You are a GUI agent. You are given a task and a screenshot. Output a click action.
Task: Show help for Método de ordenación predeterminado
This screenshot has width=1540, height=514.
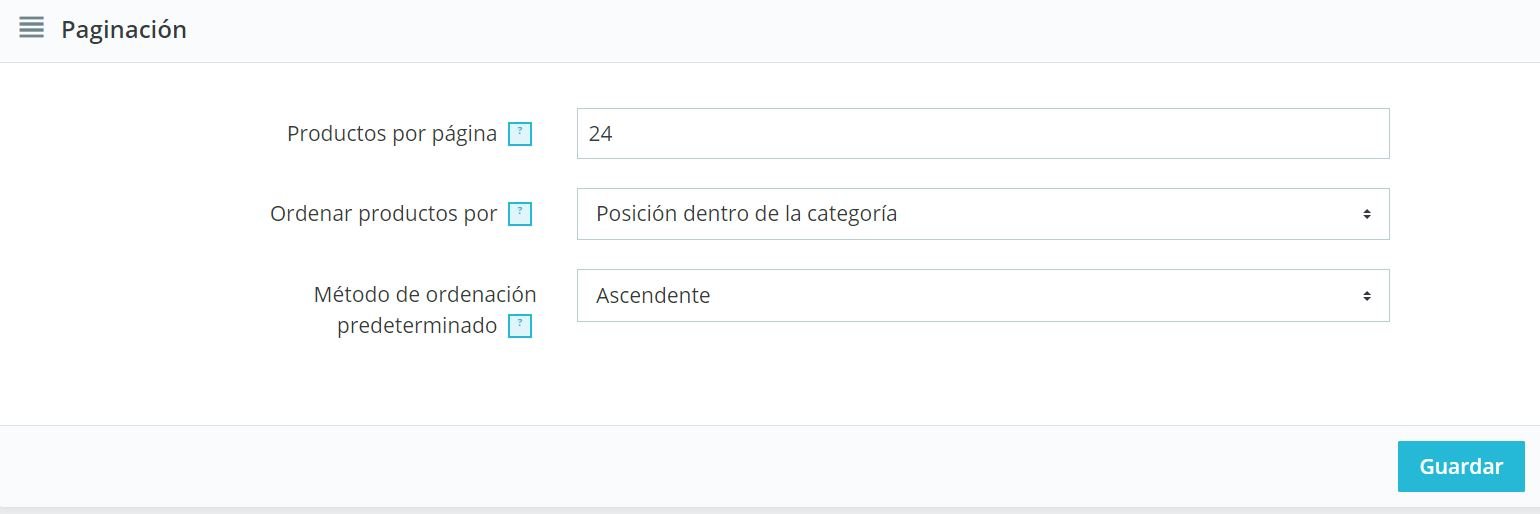tap(520, 326)
